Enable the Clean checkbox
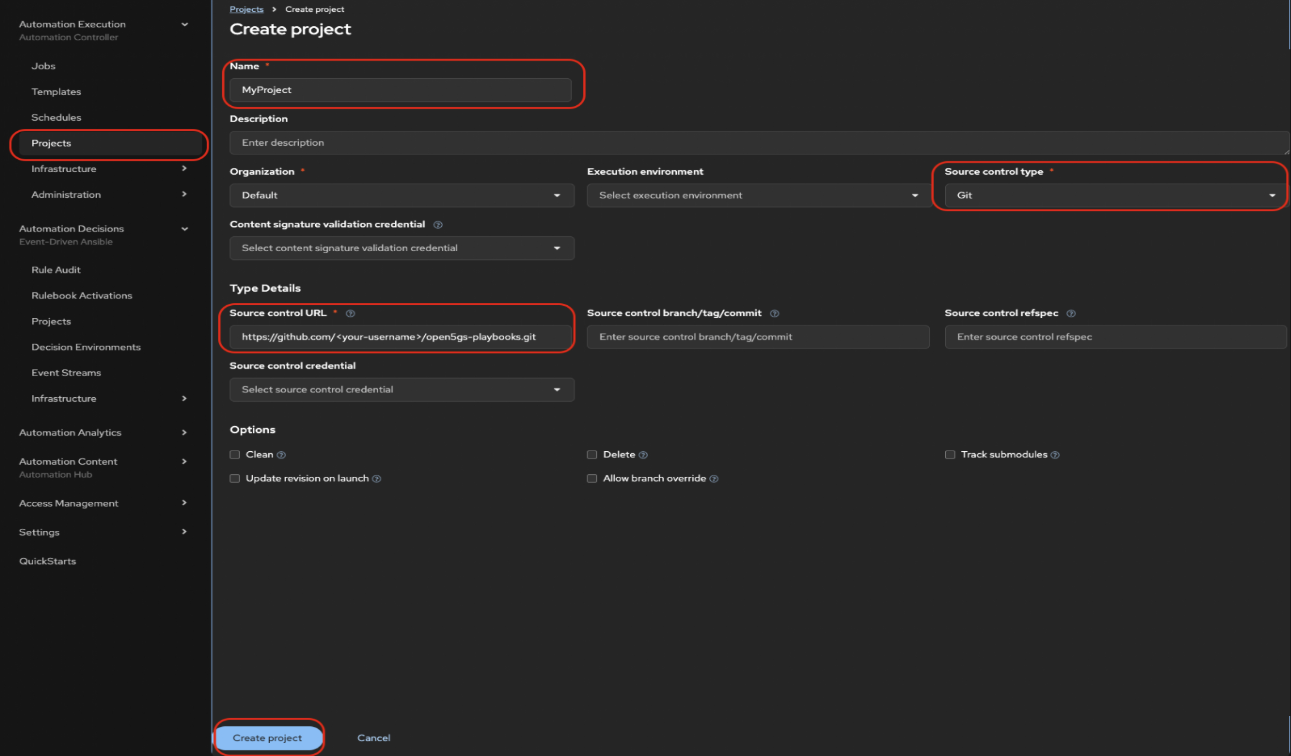Viewport: 1291px width, 756px height. pos(235,455)
